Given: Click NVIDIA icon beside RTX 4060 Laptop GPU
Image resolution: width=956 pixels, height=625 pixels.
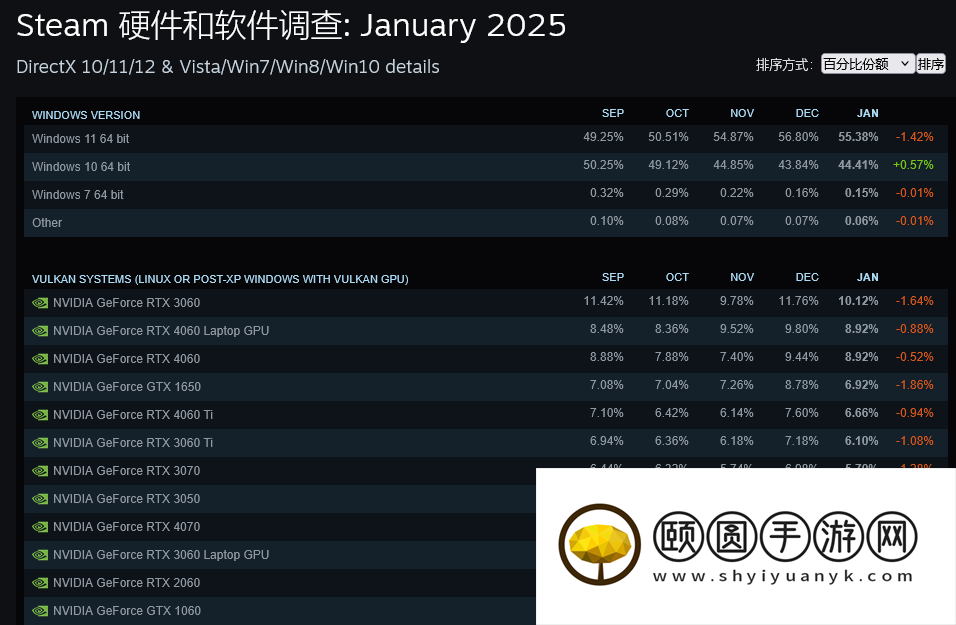Looking at the screenshot, I should coord(40,331).
